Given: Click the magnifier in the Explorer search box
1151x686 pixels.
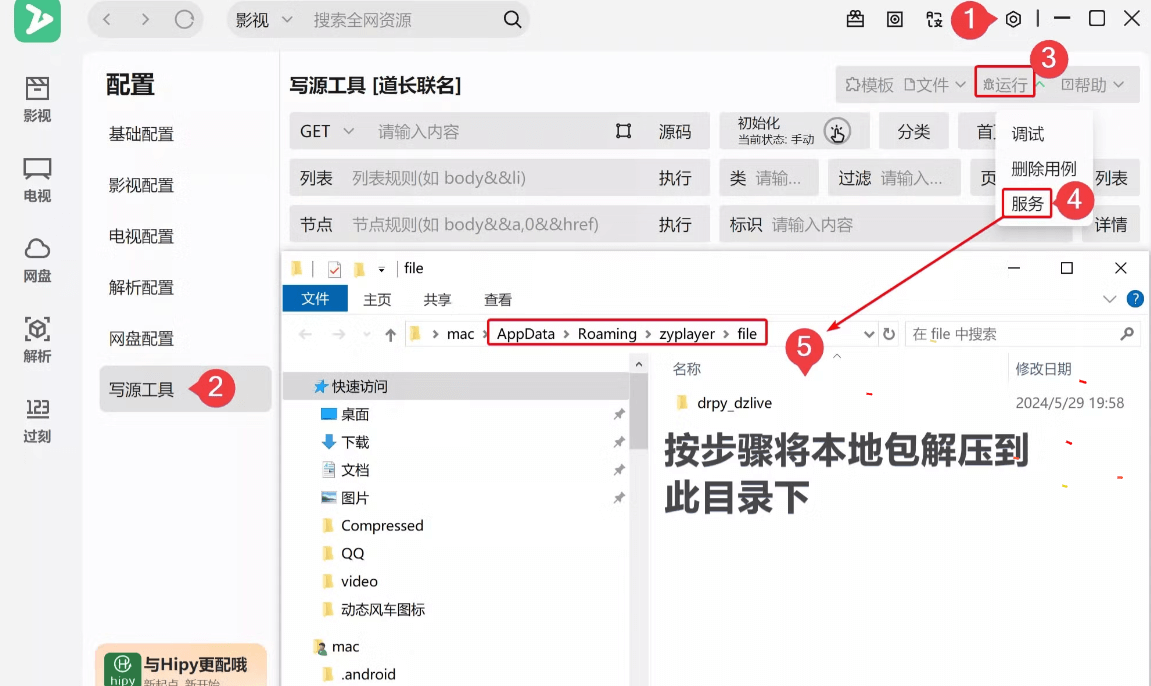Looking at the screenshot, I should point(1127,335).
